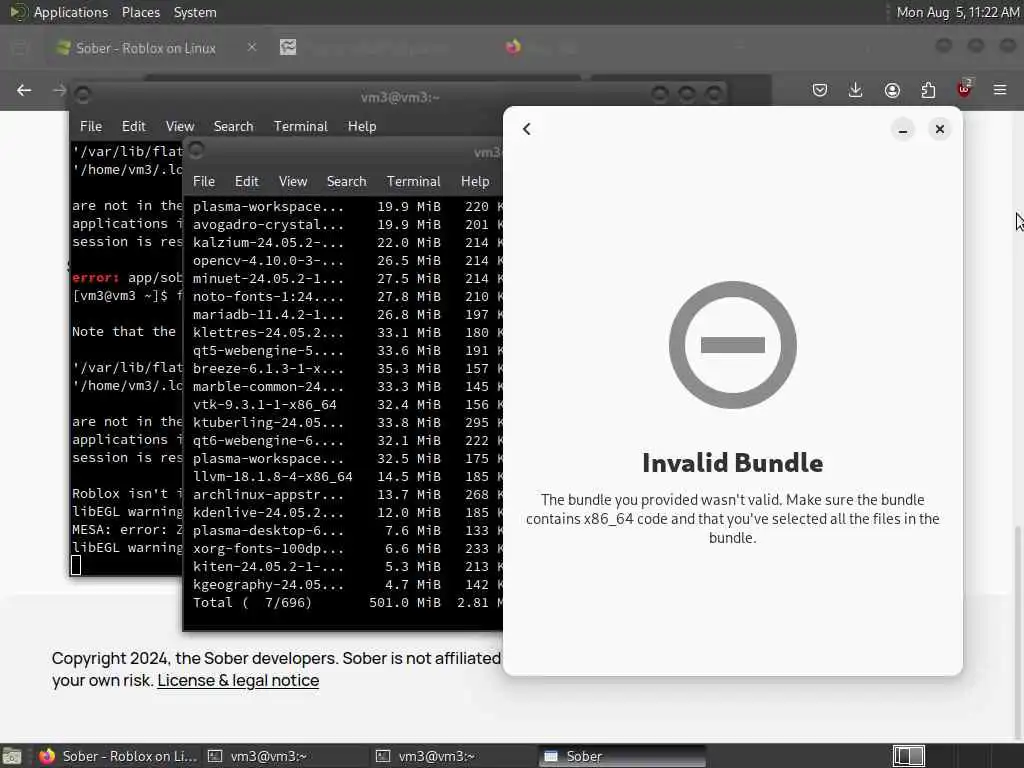Click the vtk-9.3.1-1-x86_64 package row
Viewport: 1024px width, 768px height.
pos(347,405)
